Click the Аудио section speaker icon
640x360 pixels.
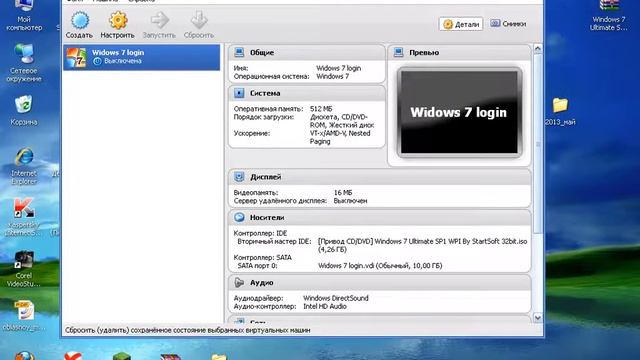click(239, 282)
